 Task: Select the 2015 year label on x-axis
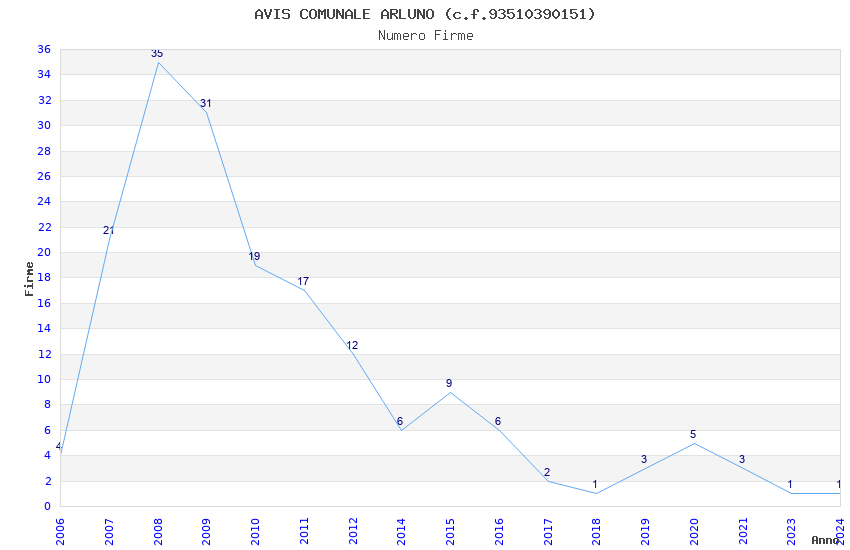450,531
